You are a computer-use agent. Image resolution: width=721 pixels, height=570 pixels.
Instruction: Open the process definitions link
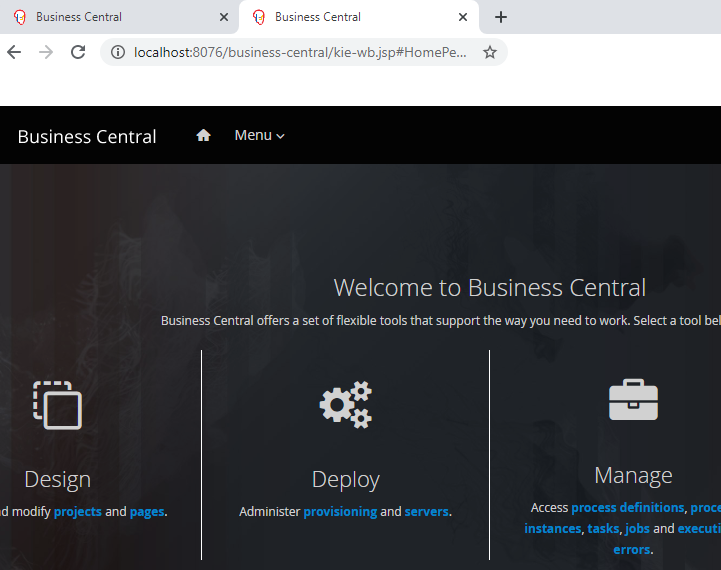tap(628, 507)
